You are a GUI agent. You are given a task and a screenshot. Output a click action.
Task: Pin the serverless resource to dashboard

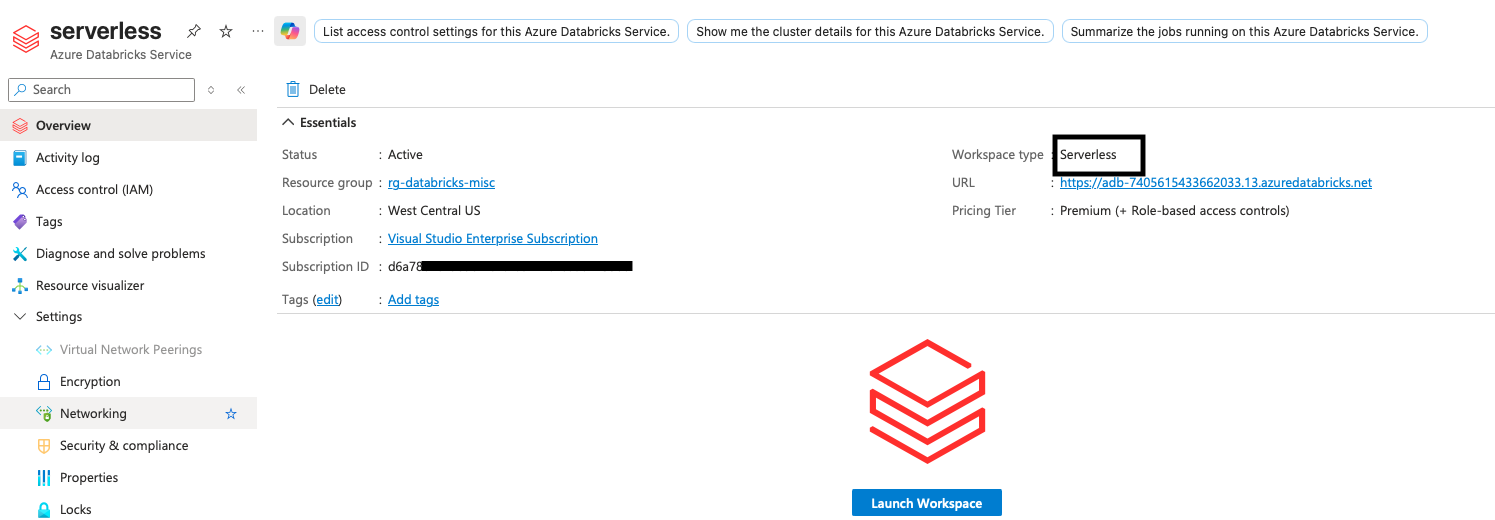pyautogui.click(x=195, y=31)
